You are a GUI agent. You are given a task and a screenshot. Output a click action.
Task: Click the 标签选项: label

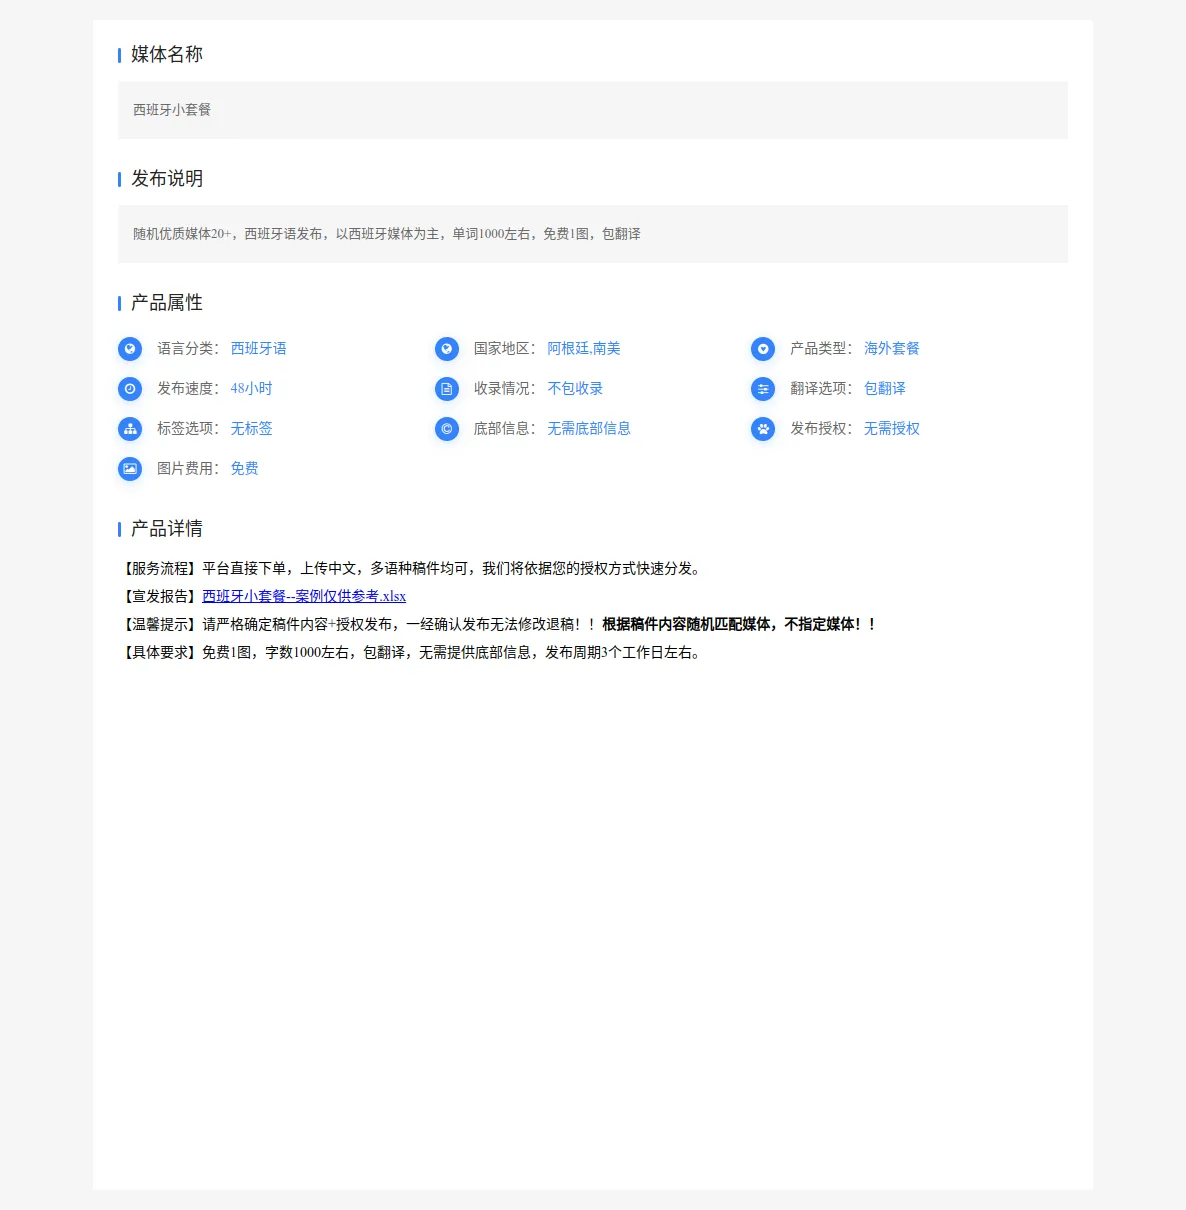189,429
